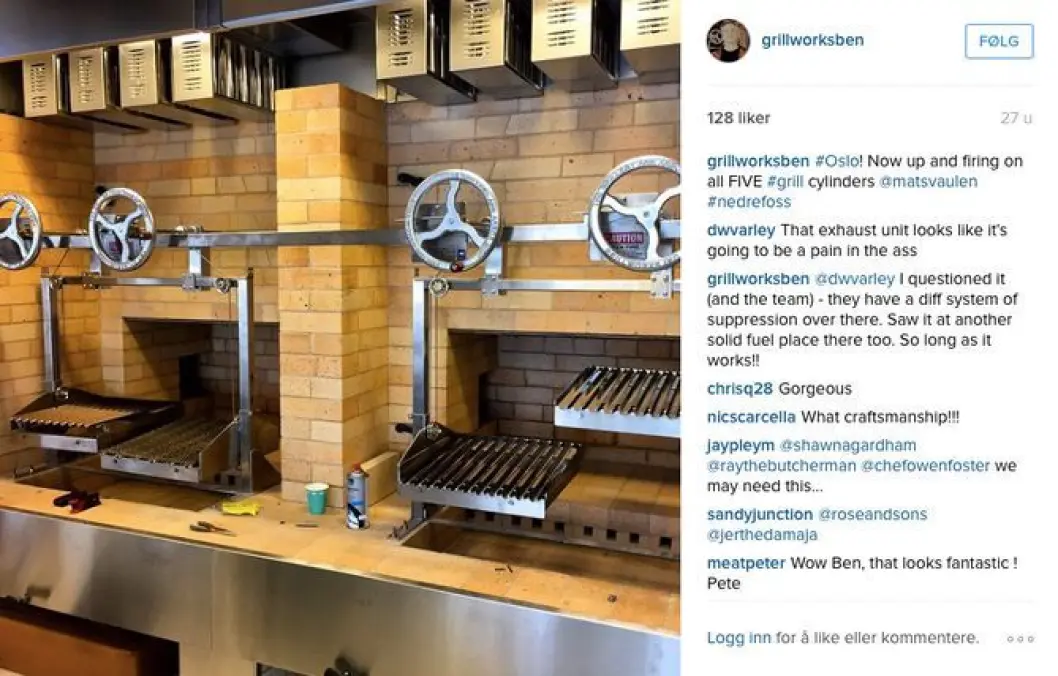
Task: Open the three-dot more options menu
Action: 1020,638
